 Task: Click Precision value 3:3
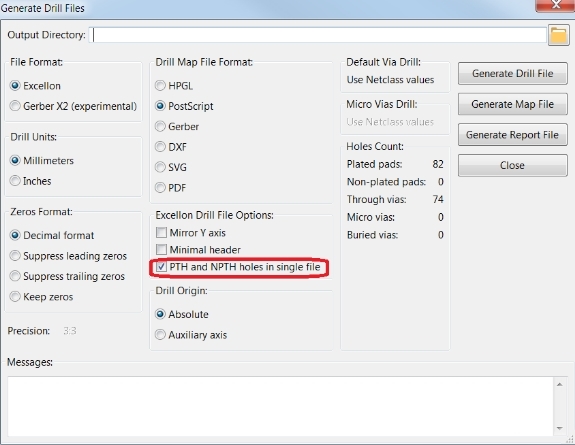tap(70, 331)
